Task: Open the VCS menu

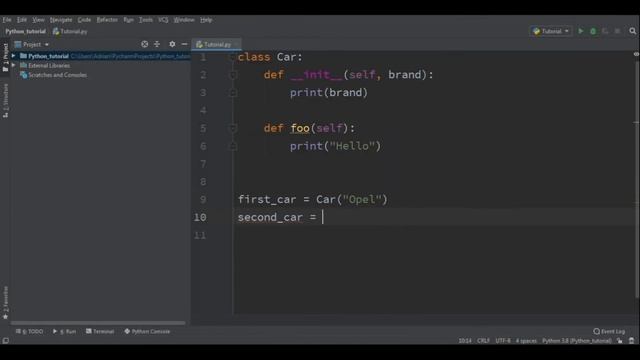Action: 163,20
